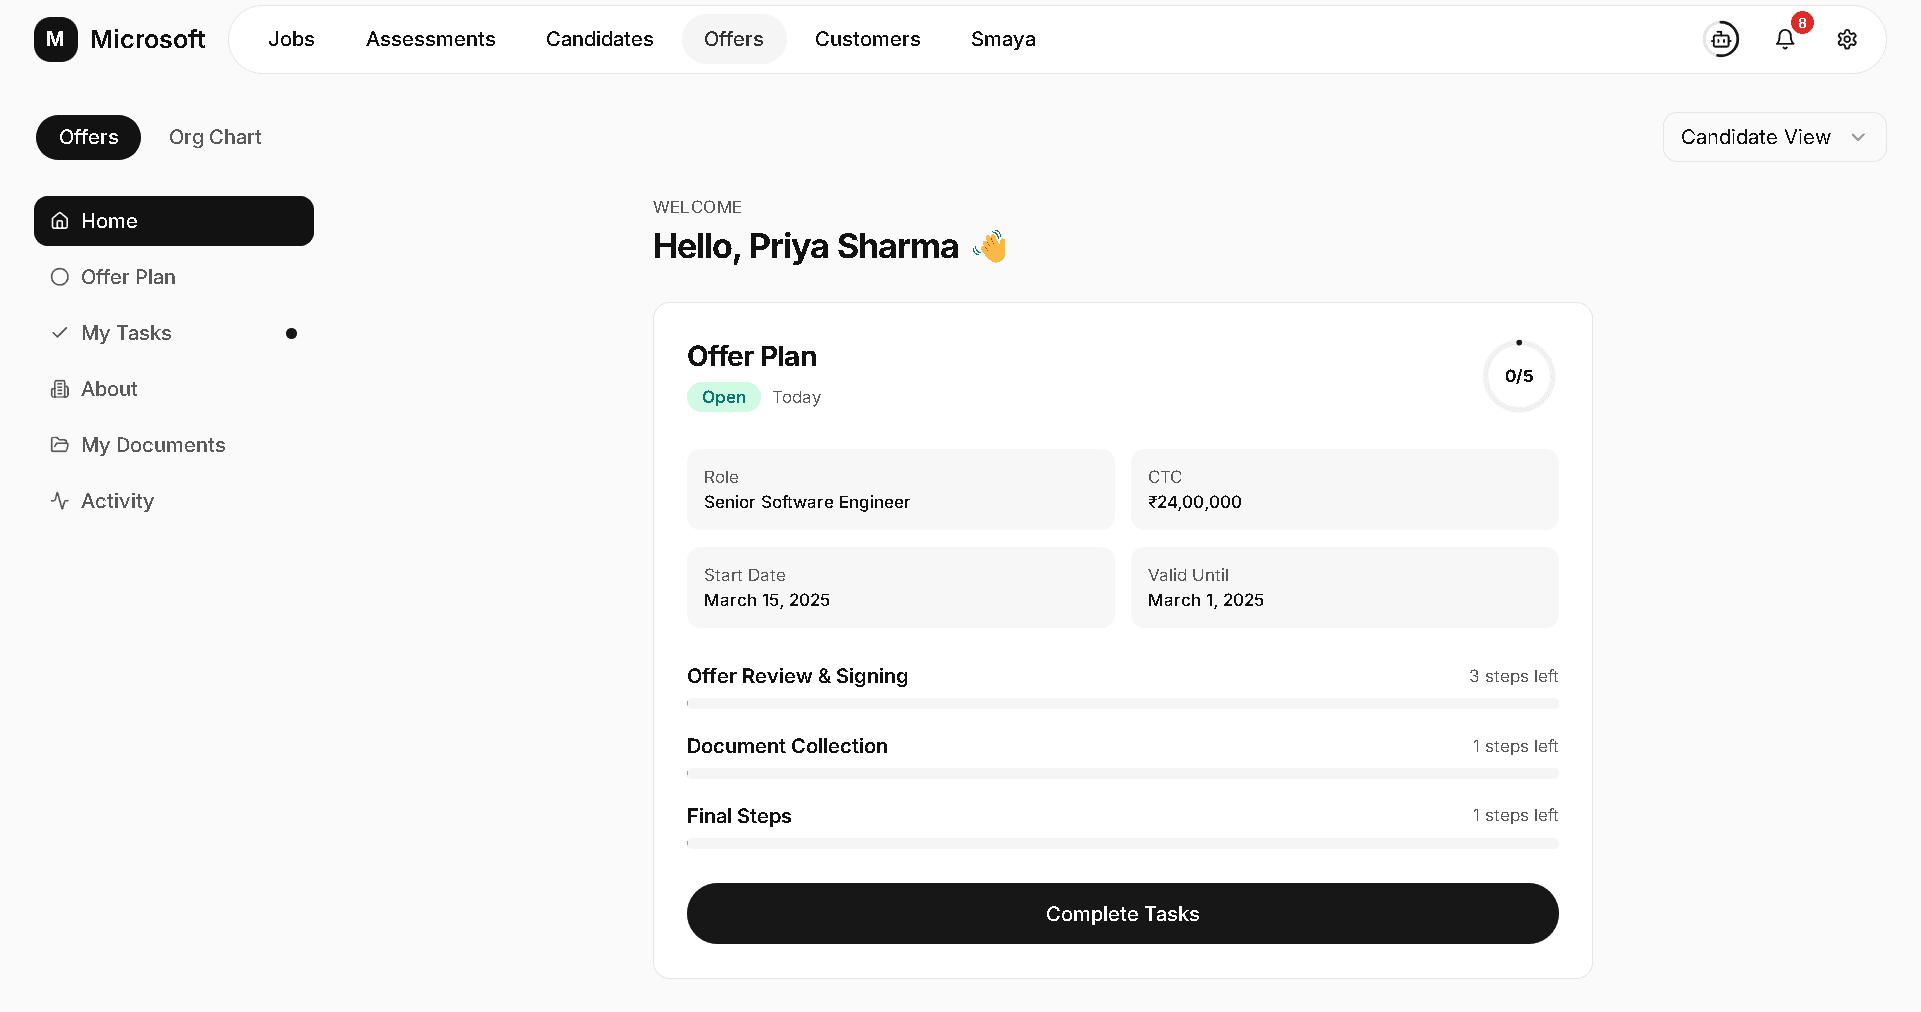Click the Home house icon in sidebar
The height and width of the screenshot is (1012, 1921).
click(x=60, y=221)
